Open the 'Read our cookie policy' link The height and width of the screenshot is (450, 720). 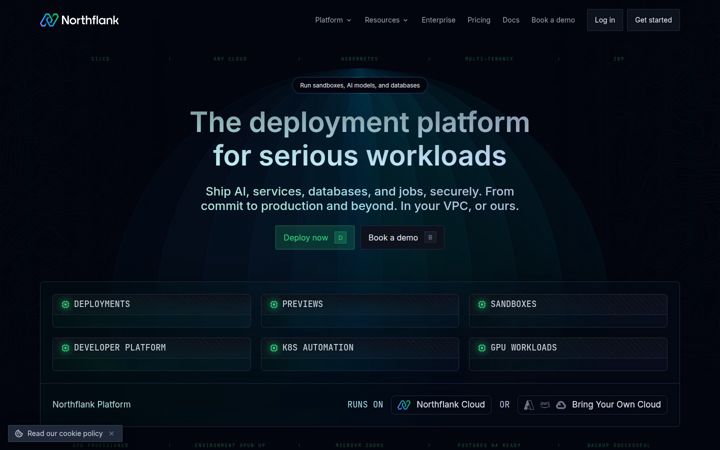[65, 433]
